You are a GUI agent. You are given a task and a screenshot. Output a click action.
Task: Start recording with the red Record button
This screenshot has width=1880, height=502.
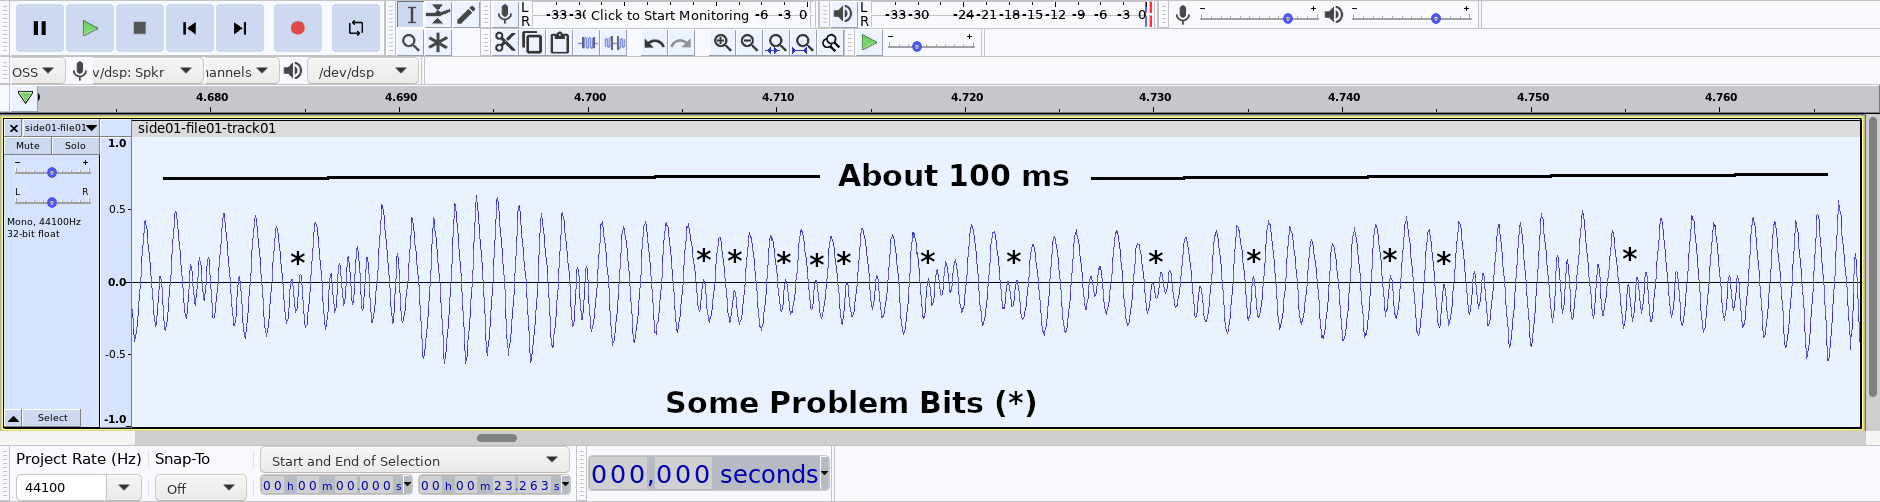297,28
